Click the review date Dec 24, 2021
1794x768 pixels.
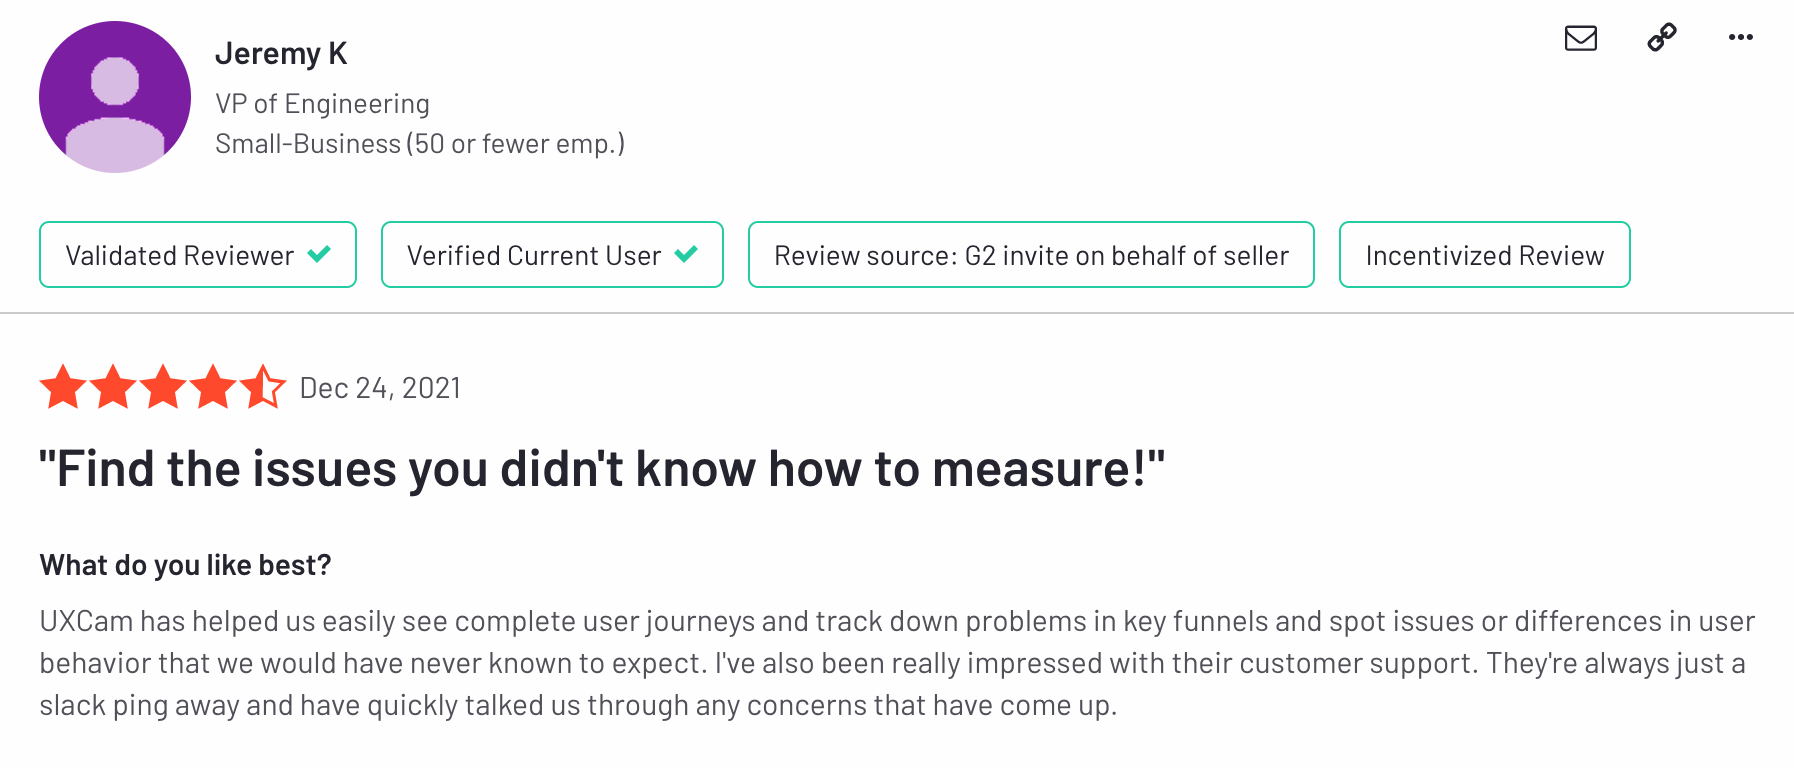(380, 388)
